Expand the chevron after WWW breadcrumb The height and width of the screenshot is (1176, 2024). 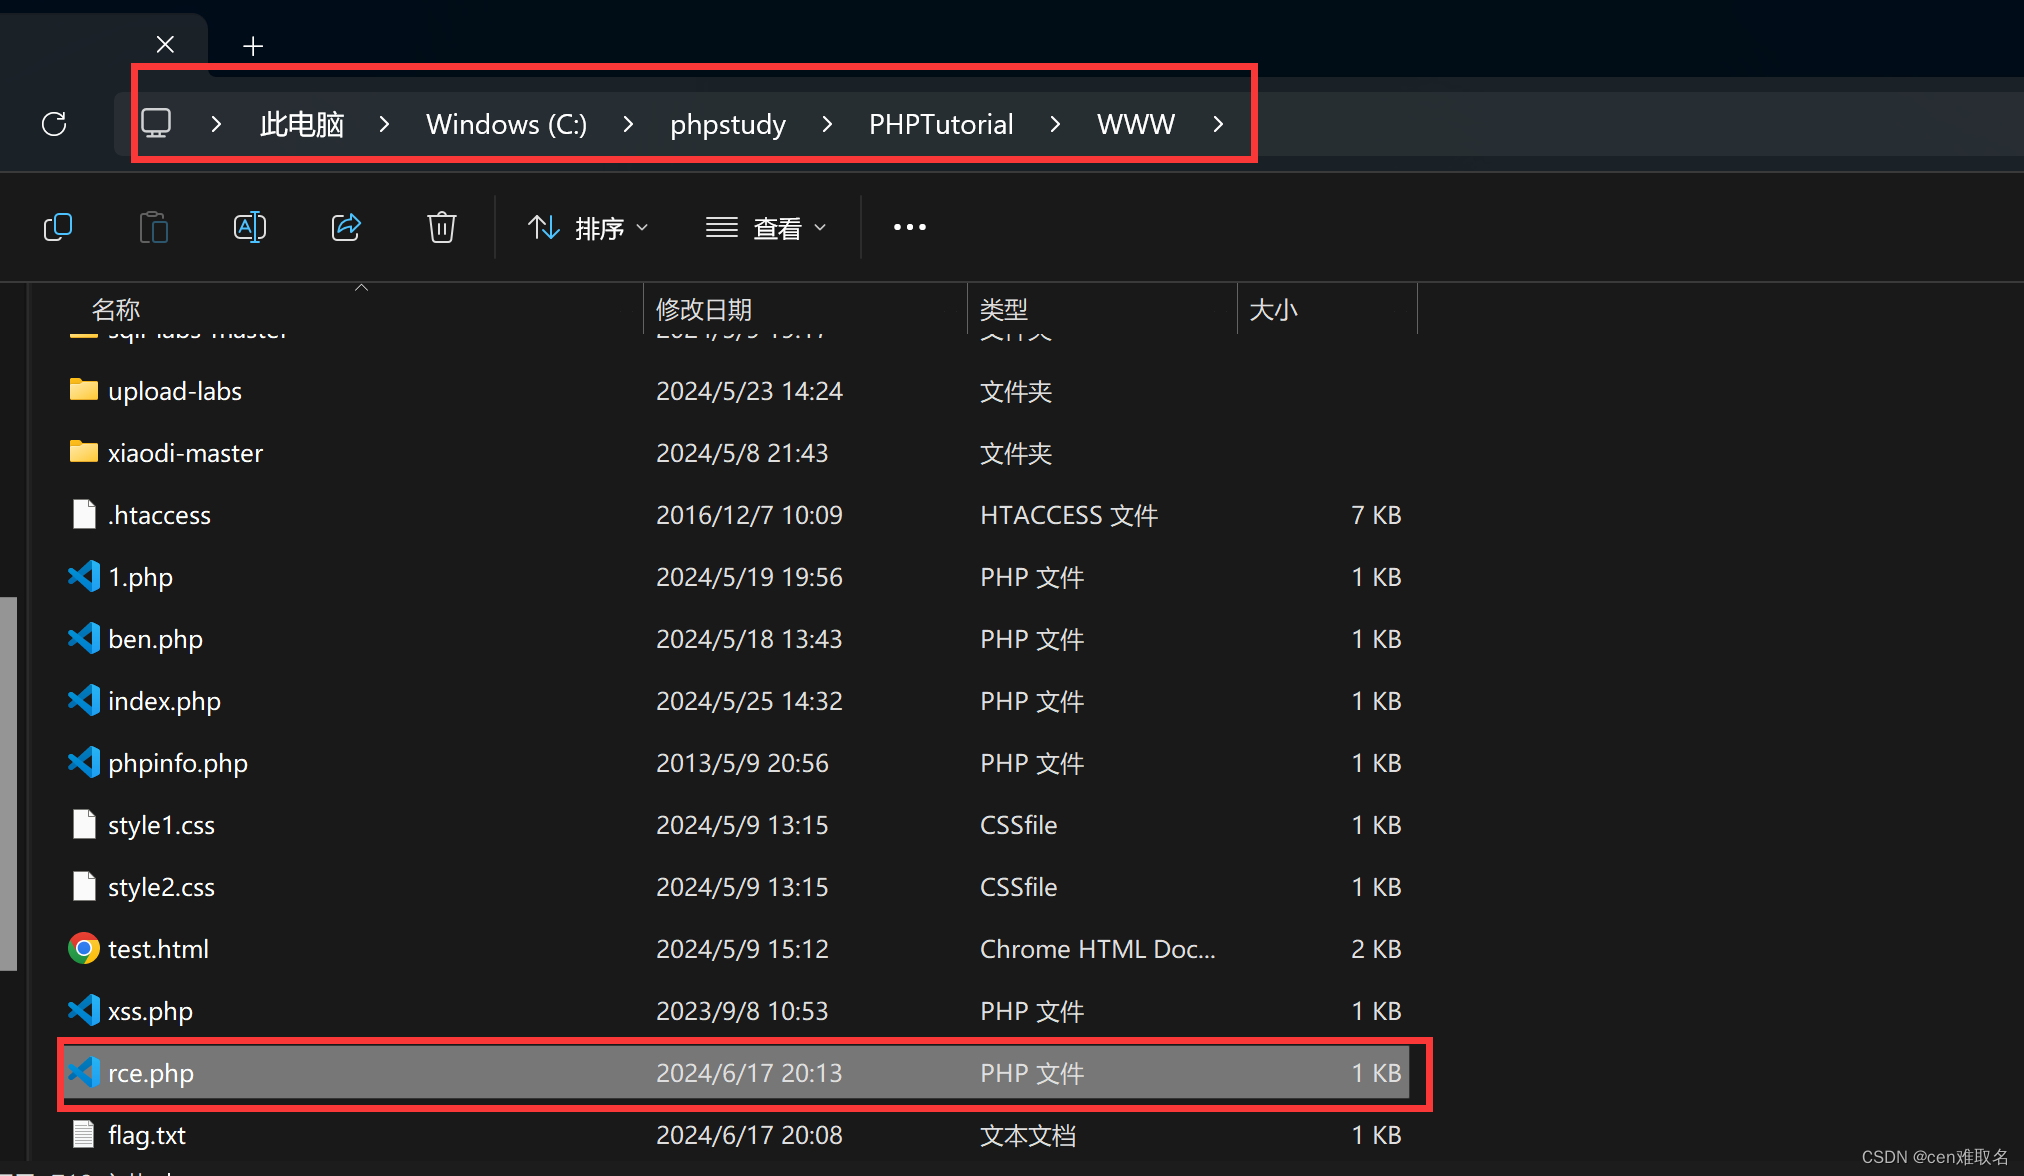tap(1218, 124)
